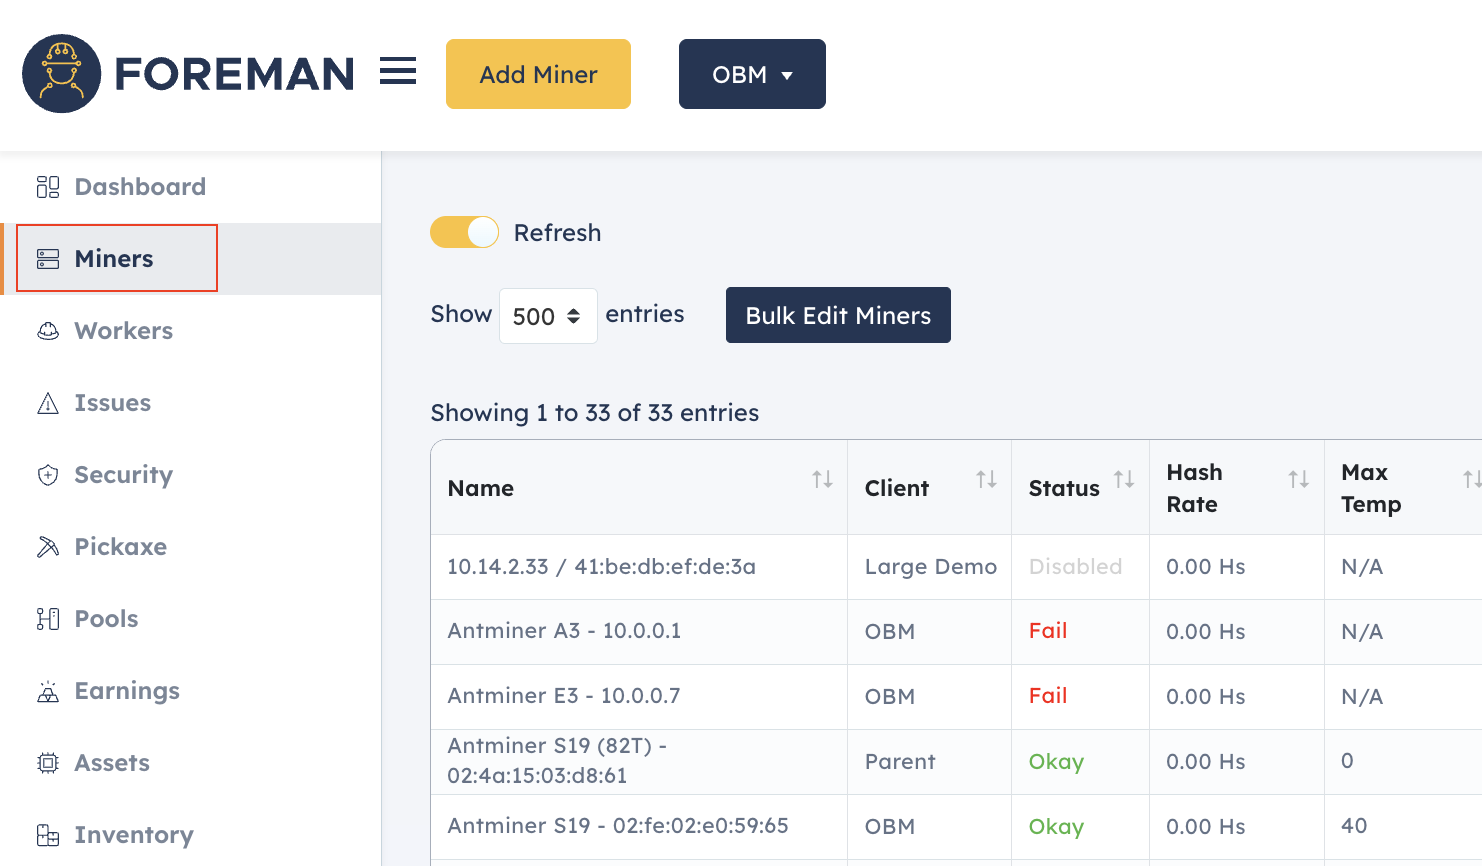Click the Name column header
The image size is (1482, 866).
point(639,488)
